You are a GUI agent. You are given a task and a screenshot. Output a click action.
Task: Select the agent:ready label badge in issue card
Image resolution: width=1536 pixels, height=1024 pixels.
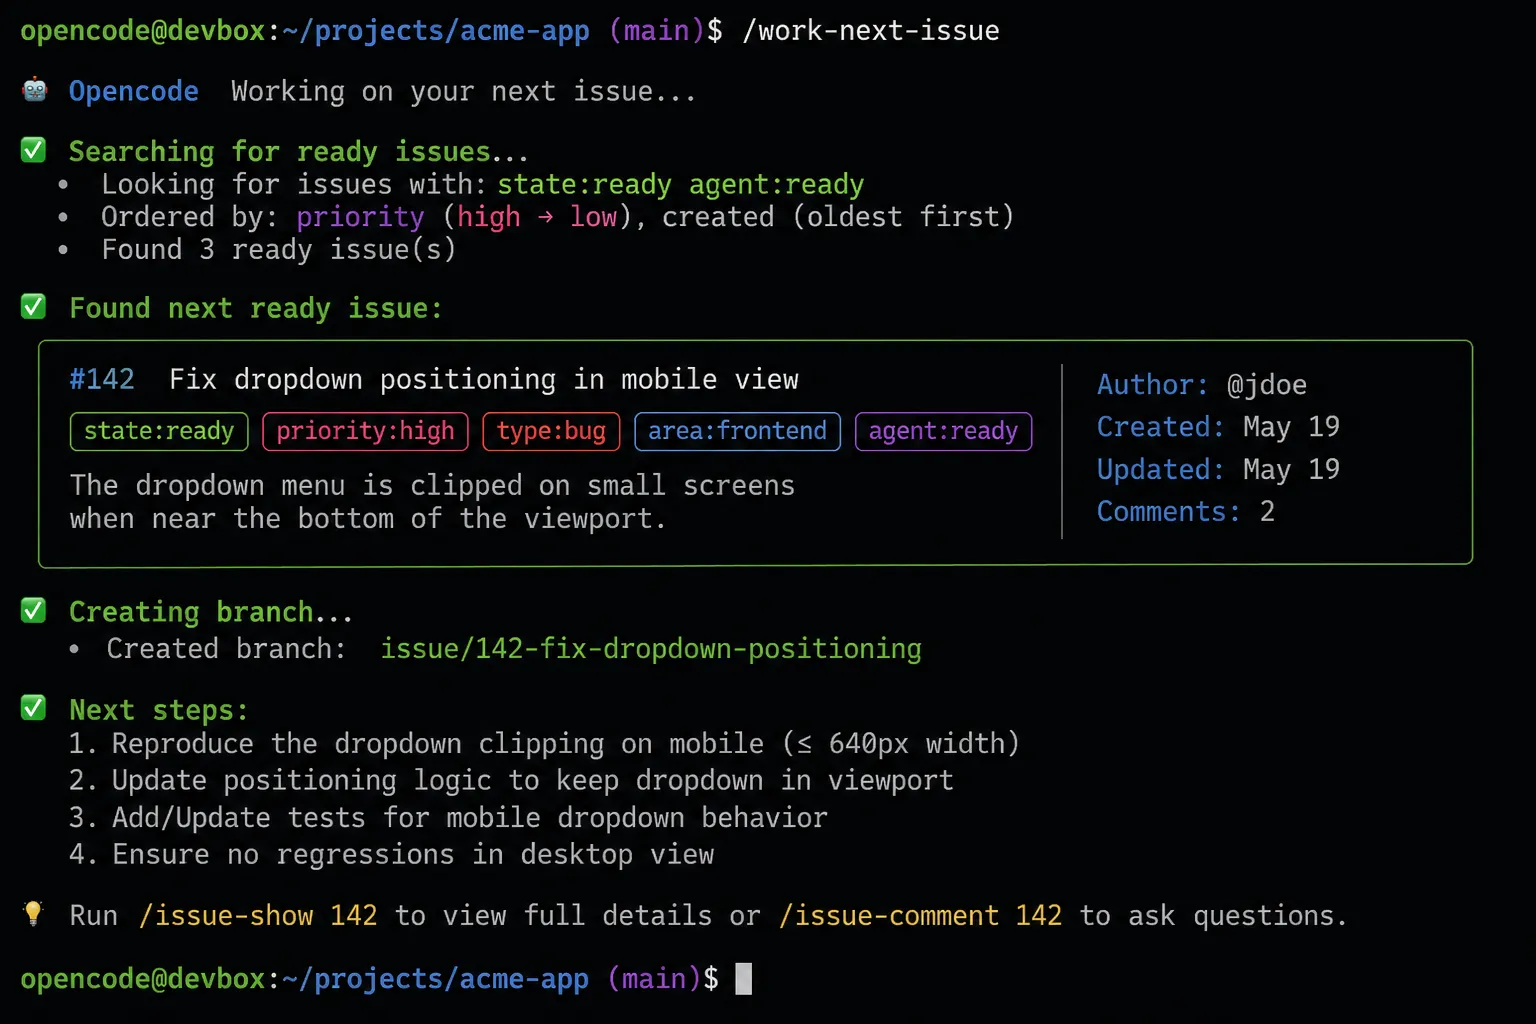943,431
